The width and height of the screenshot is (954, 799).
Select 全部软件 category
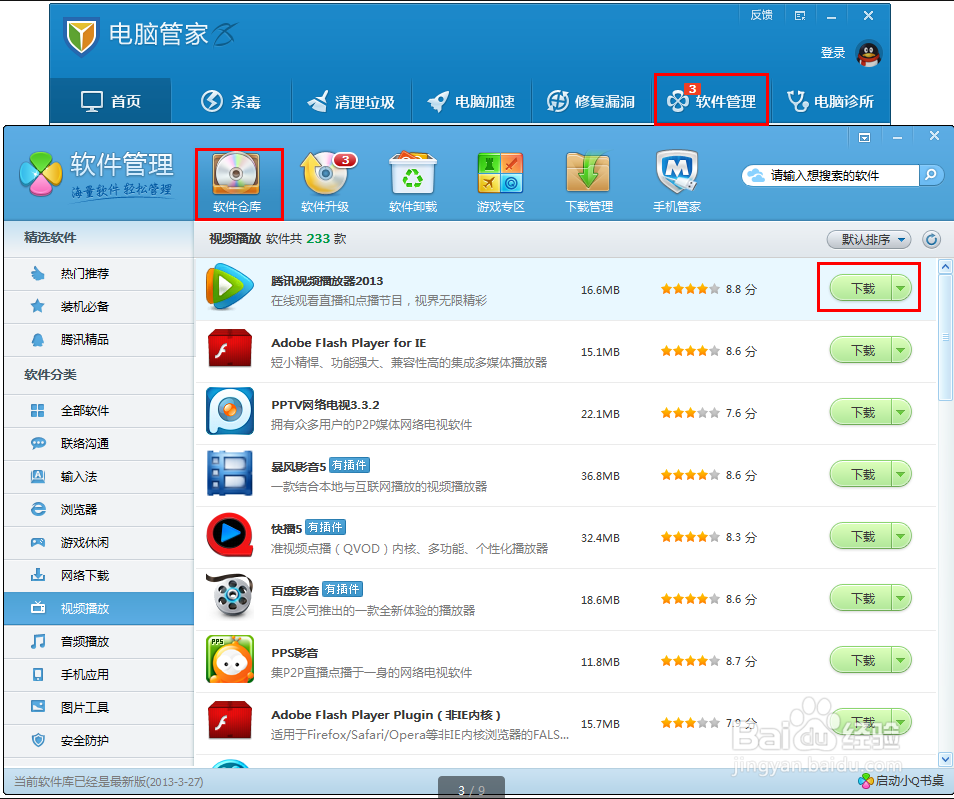[99, 410]
